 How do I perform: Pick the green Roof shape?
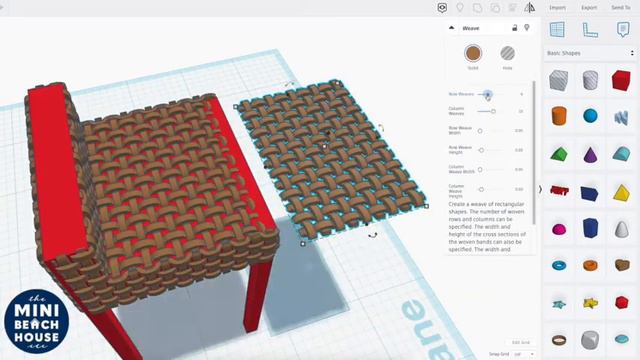[559, 154]
